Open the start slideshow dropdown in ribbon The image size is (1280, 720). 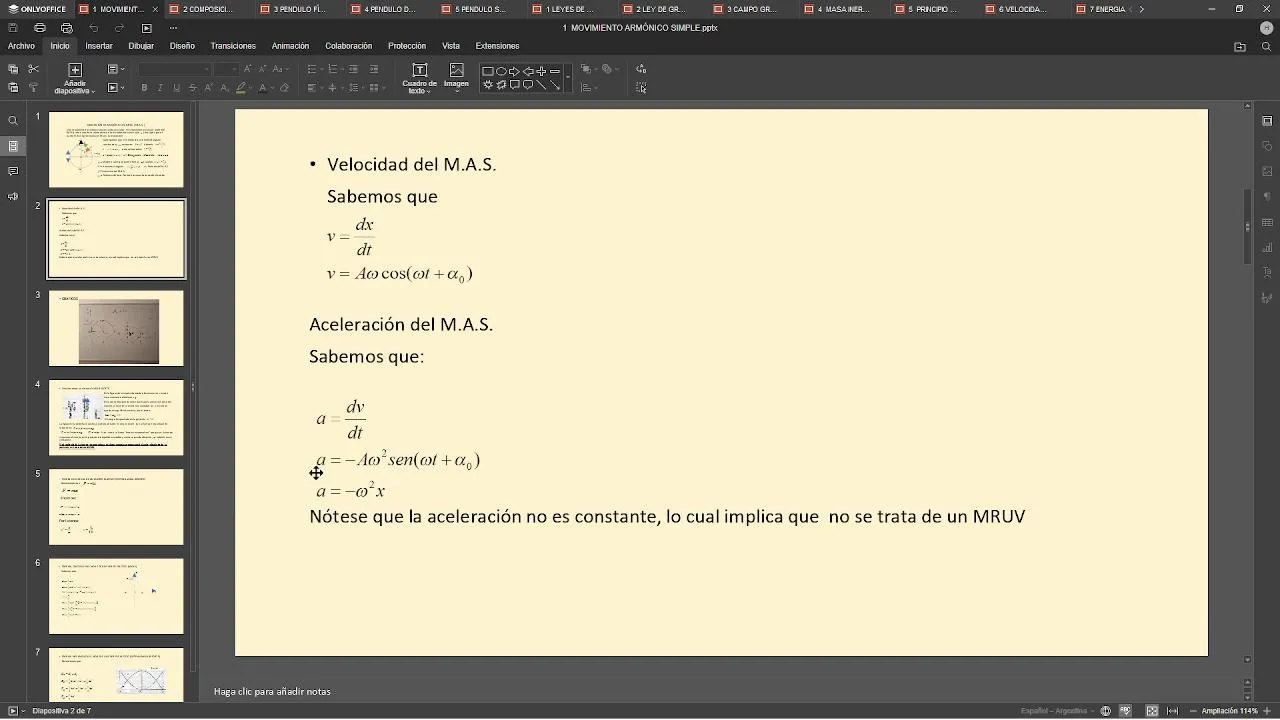(x=115, y=87)
